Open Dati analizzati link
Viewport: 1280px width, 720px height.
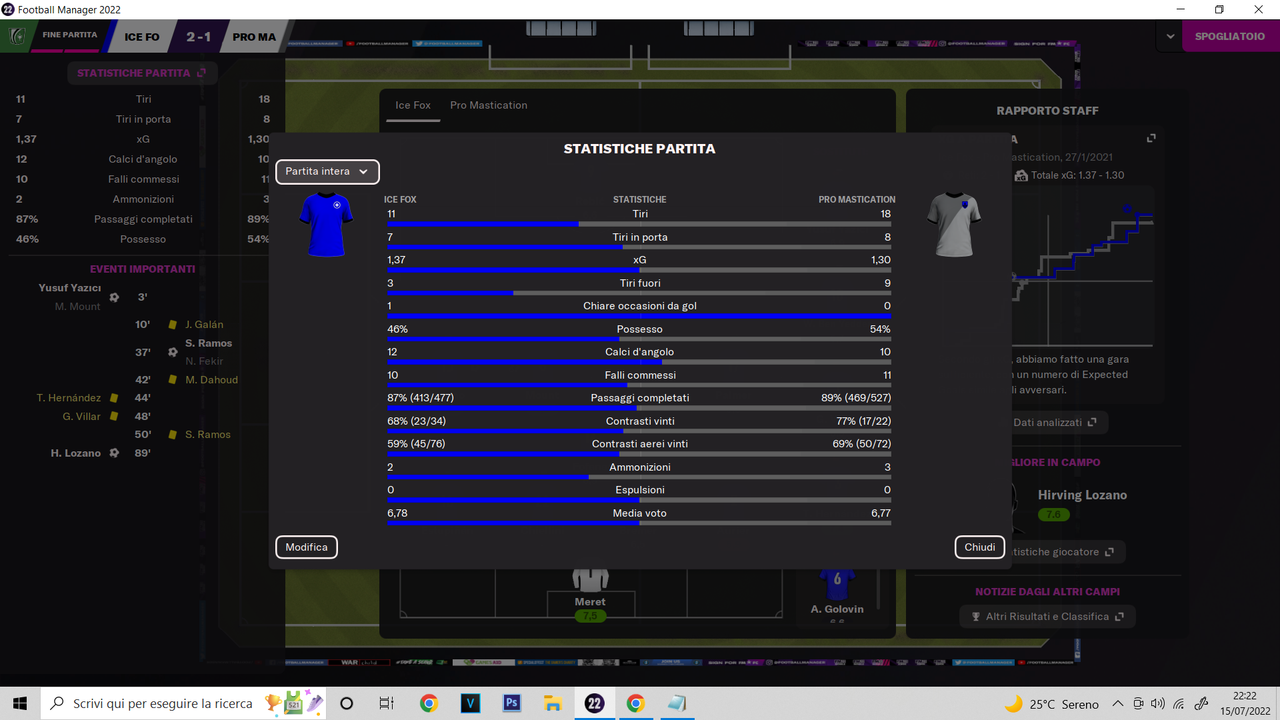pos(1055,423)
